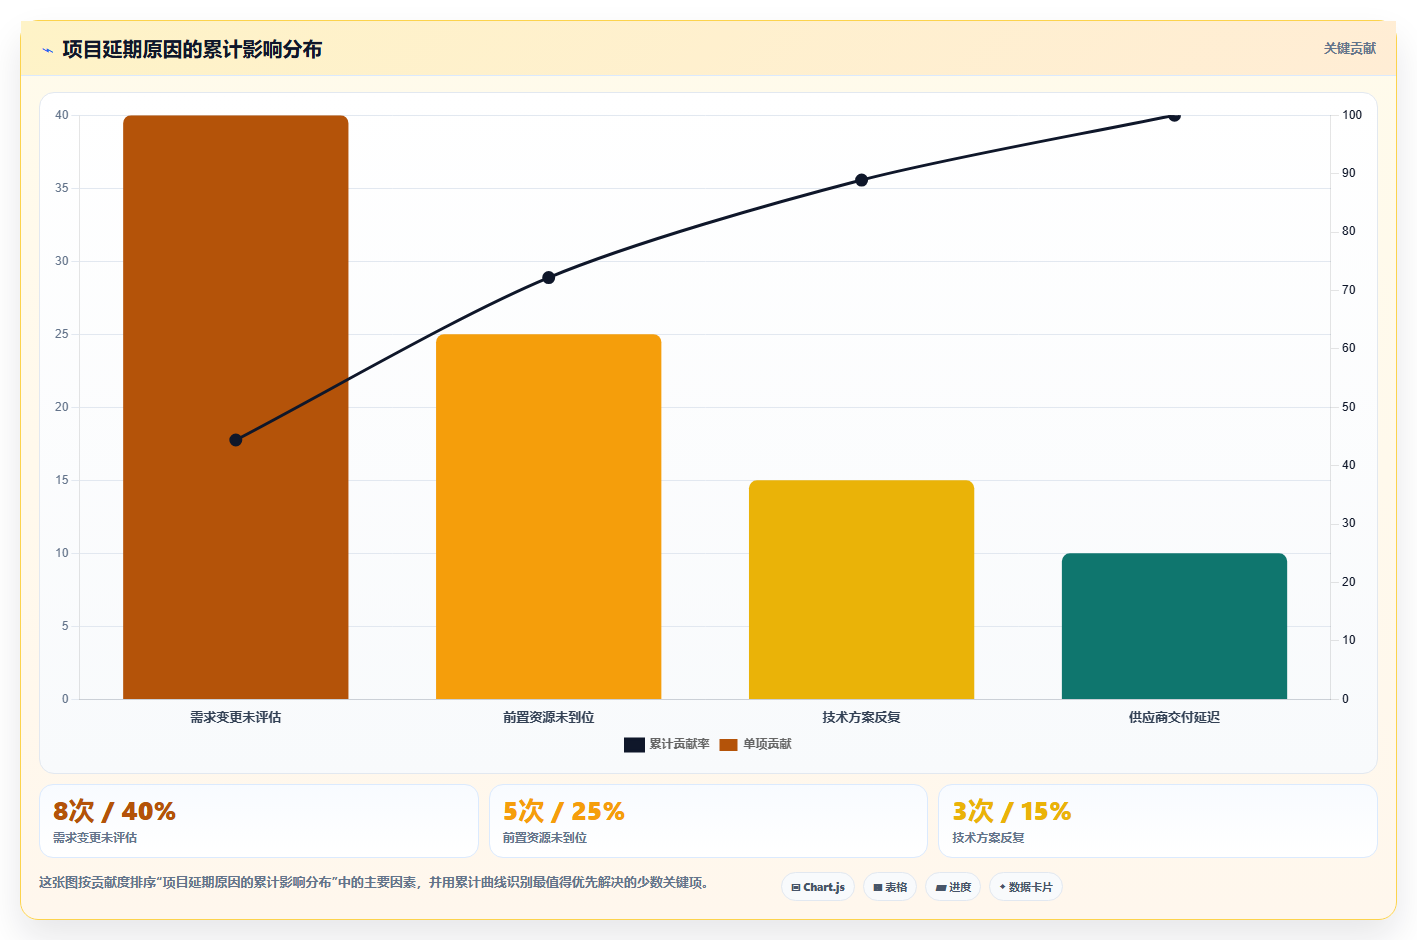This screenshot has width=1417, height=940.
Task: Click the 需求变更未评估 caption in first card
Action: point(95,838)
